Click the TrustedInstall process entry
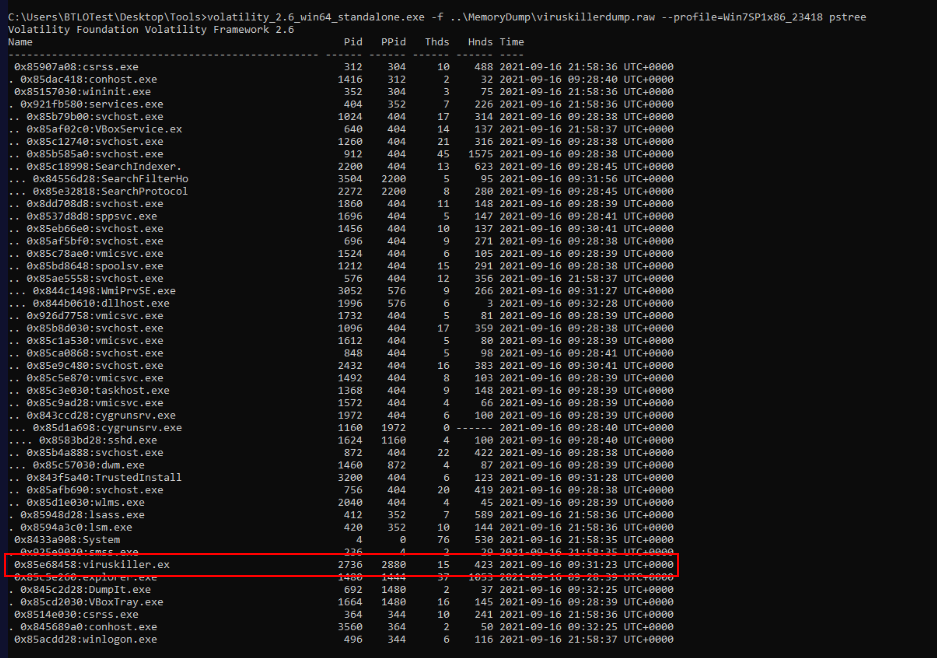The width and height of the screenshot is (937, 658). tap(105, 478)
